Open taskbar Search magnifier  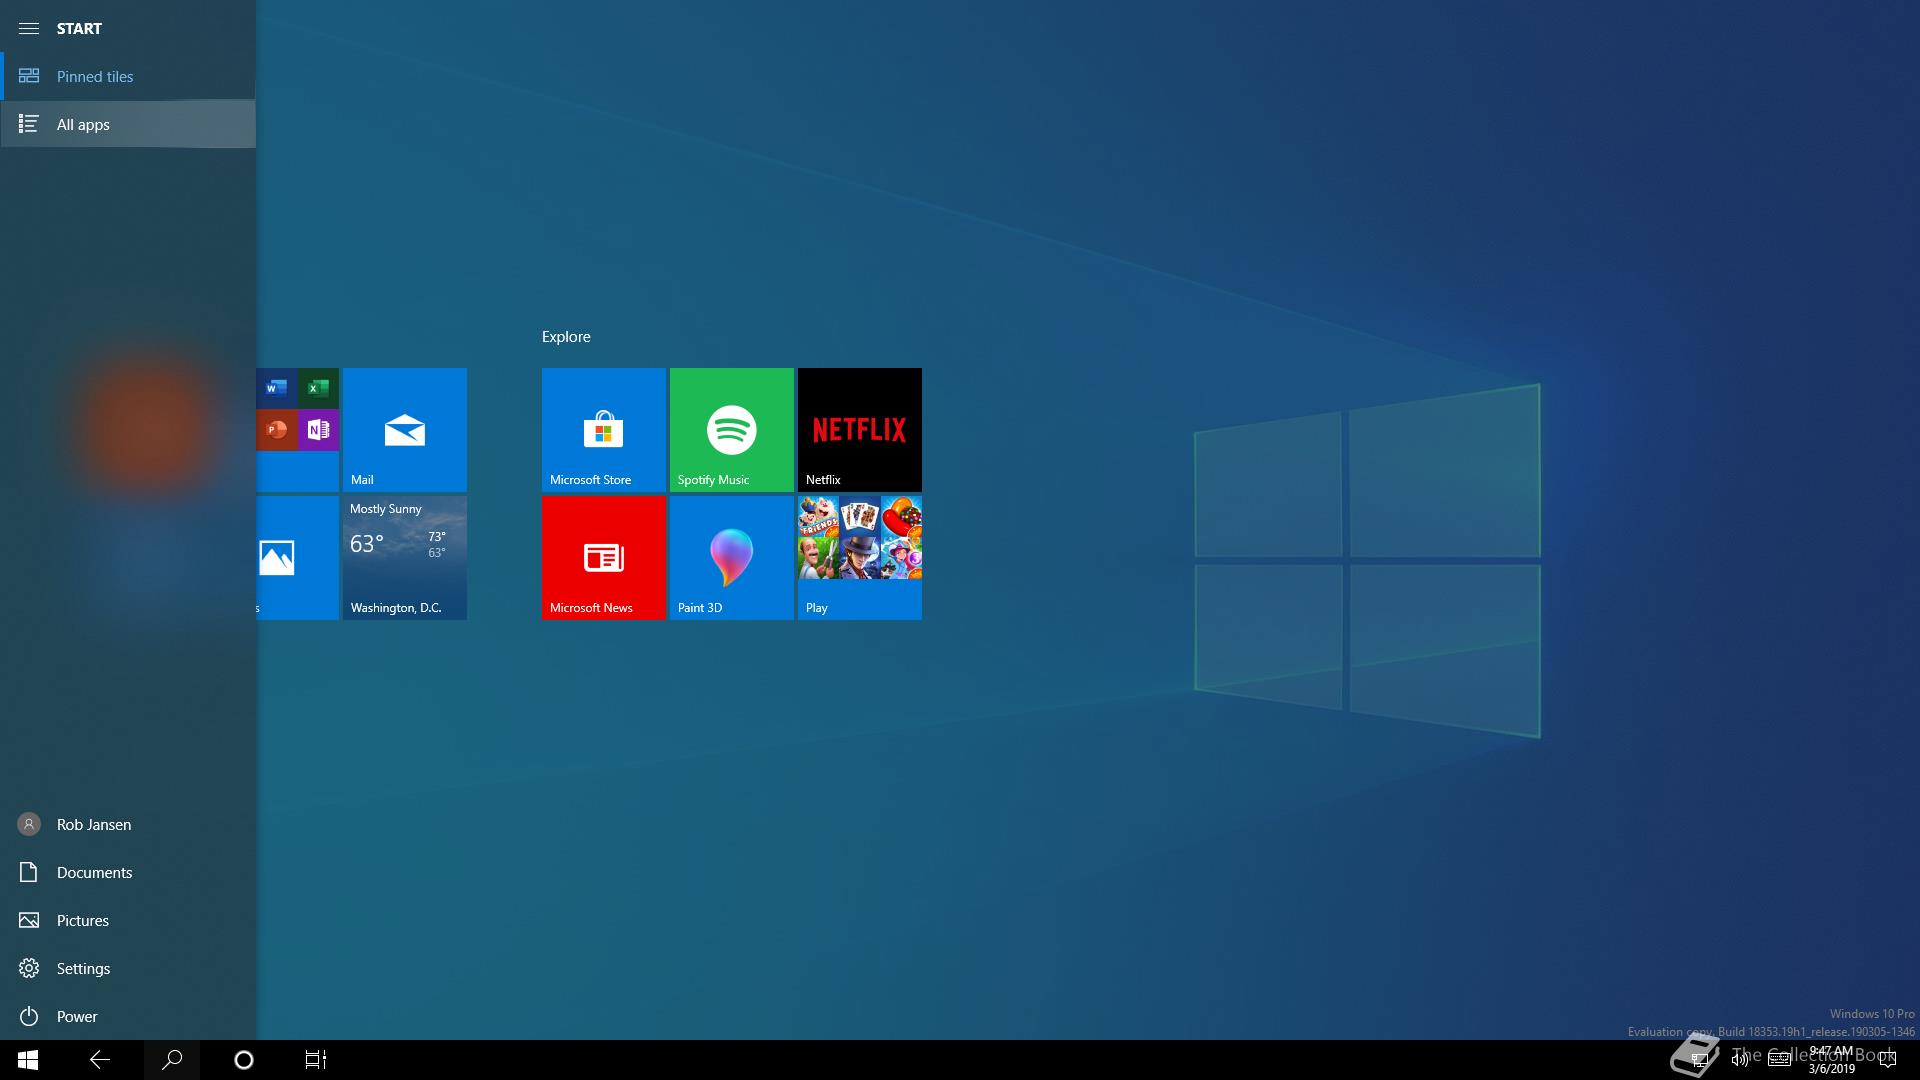coord(172,1060)
